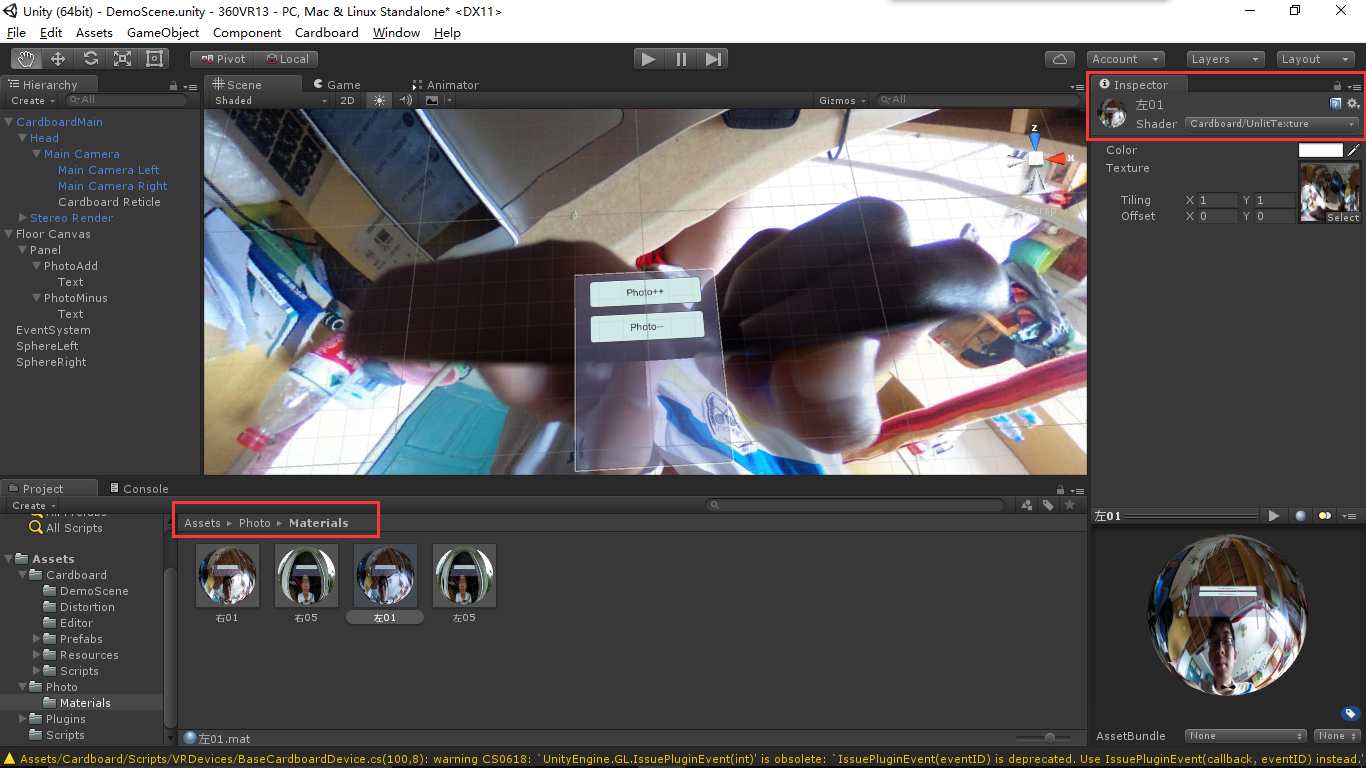This screenshot has width=1366, height=768.
Task: Open scene effects image icon
Action: click(432, 100)
